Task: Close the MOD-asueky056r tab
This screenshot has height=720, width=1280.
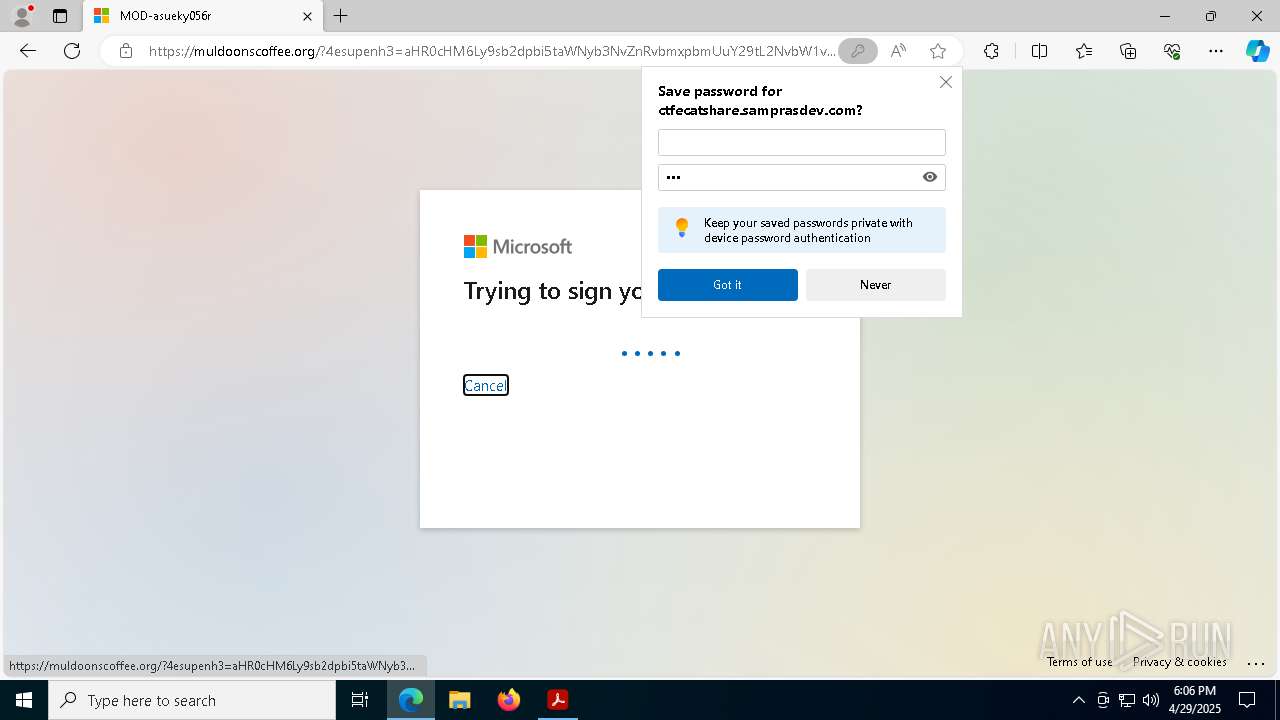Action: click(x=307, y=16)
